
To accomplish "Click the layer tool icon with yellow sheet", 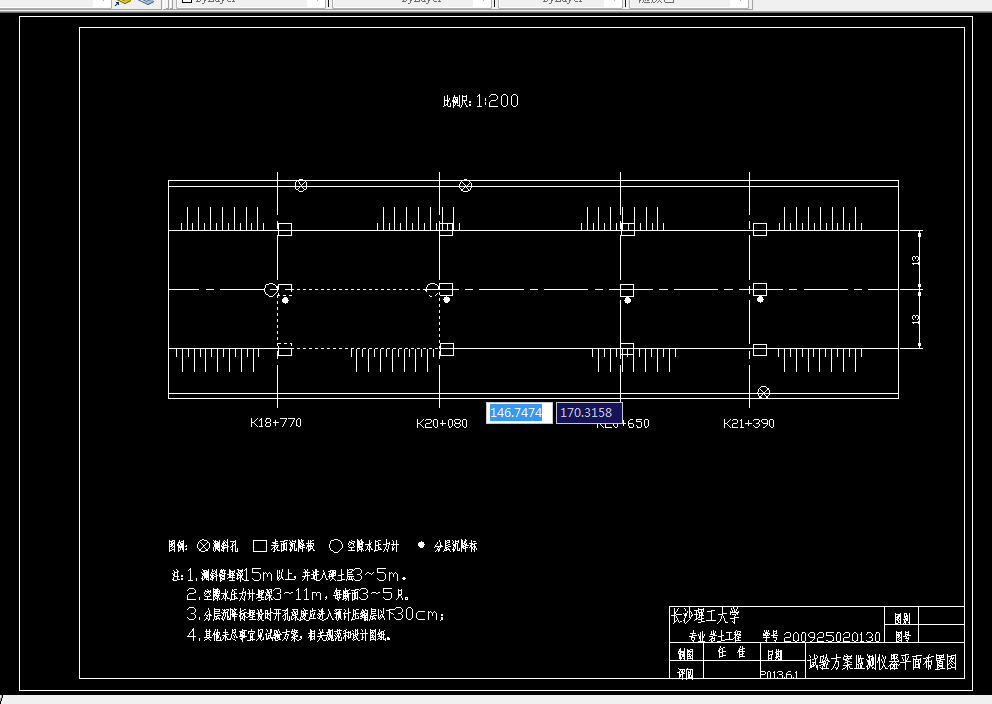I will pyautogui.click(x=123, y=2).
